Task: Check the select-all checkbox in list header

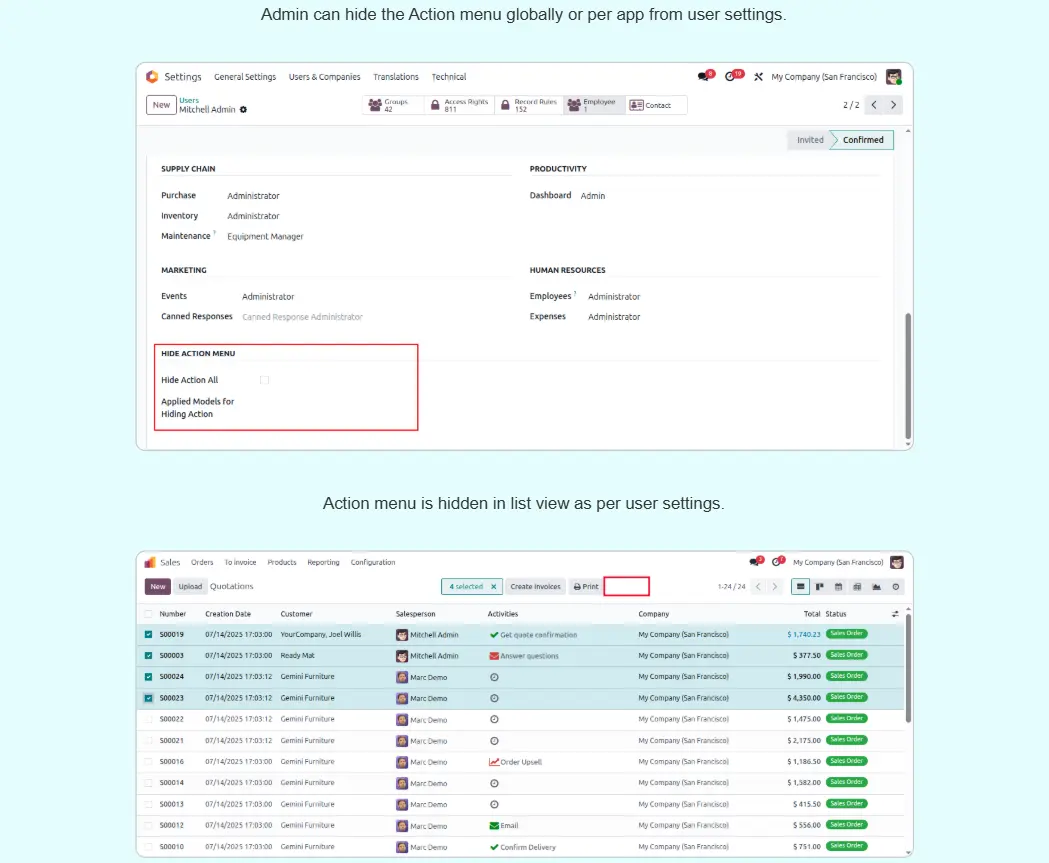Action: click(149, 614)
